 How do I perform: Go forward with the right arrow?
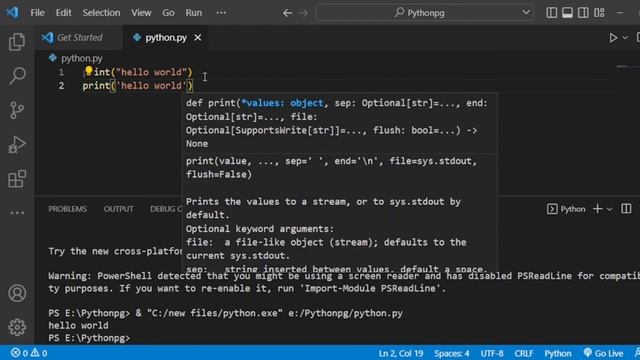(x=303, y=13)
